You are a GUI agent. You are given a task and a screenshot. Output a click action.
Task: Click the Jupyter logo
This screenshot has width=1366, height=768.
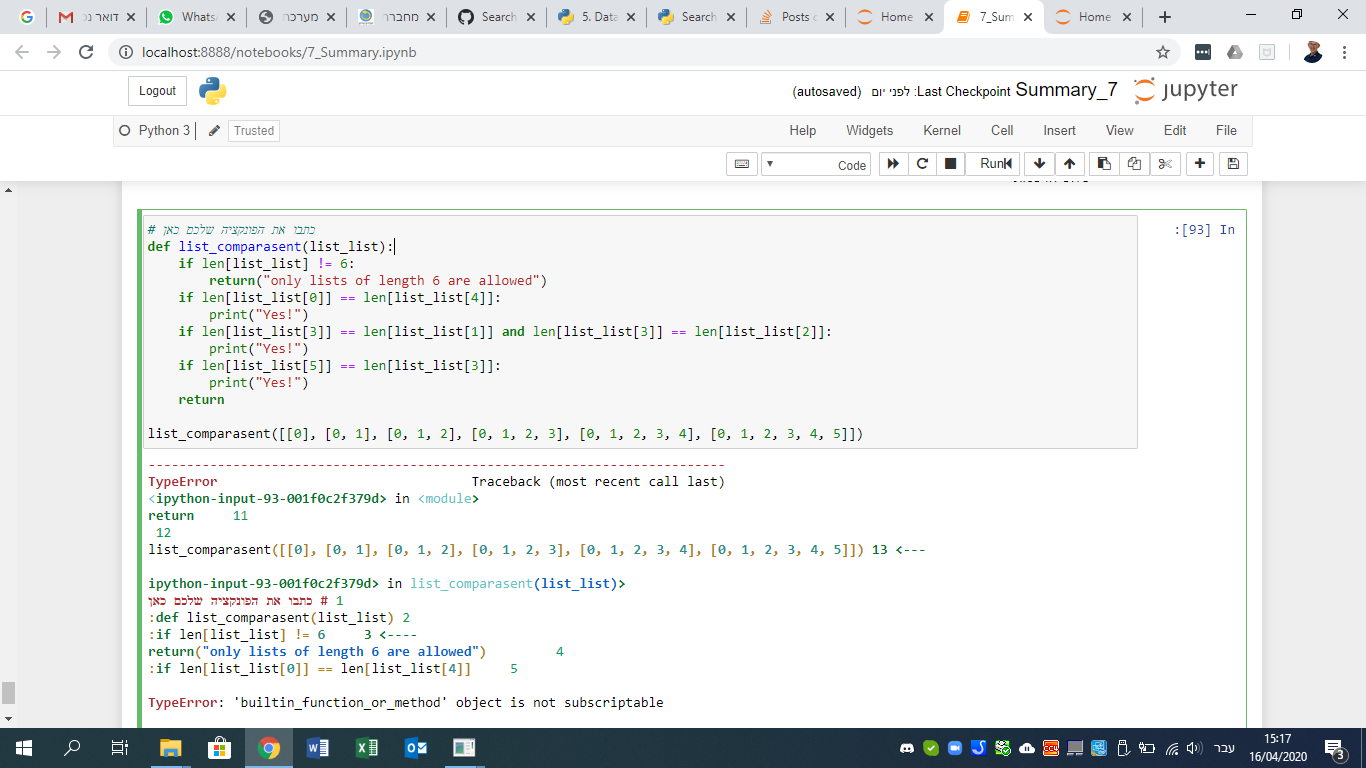pos(1186,90)
